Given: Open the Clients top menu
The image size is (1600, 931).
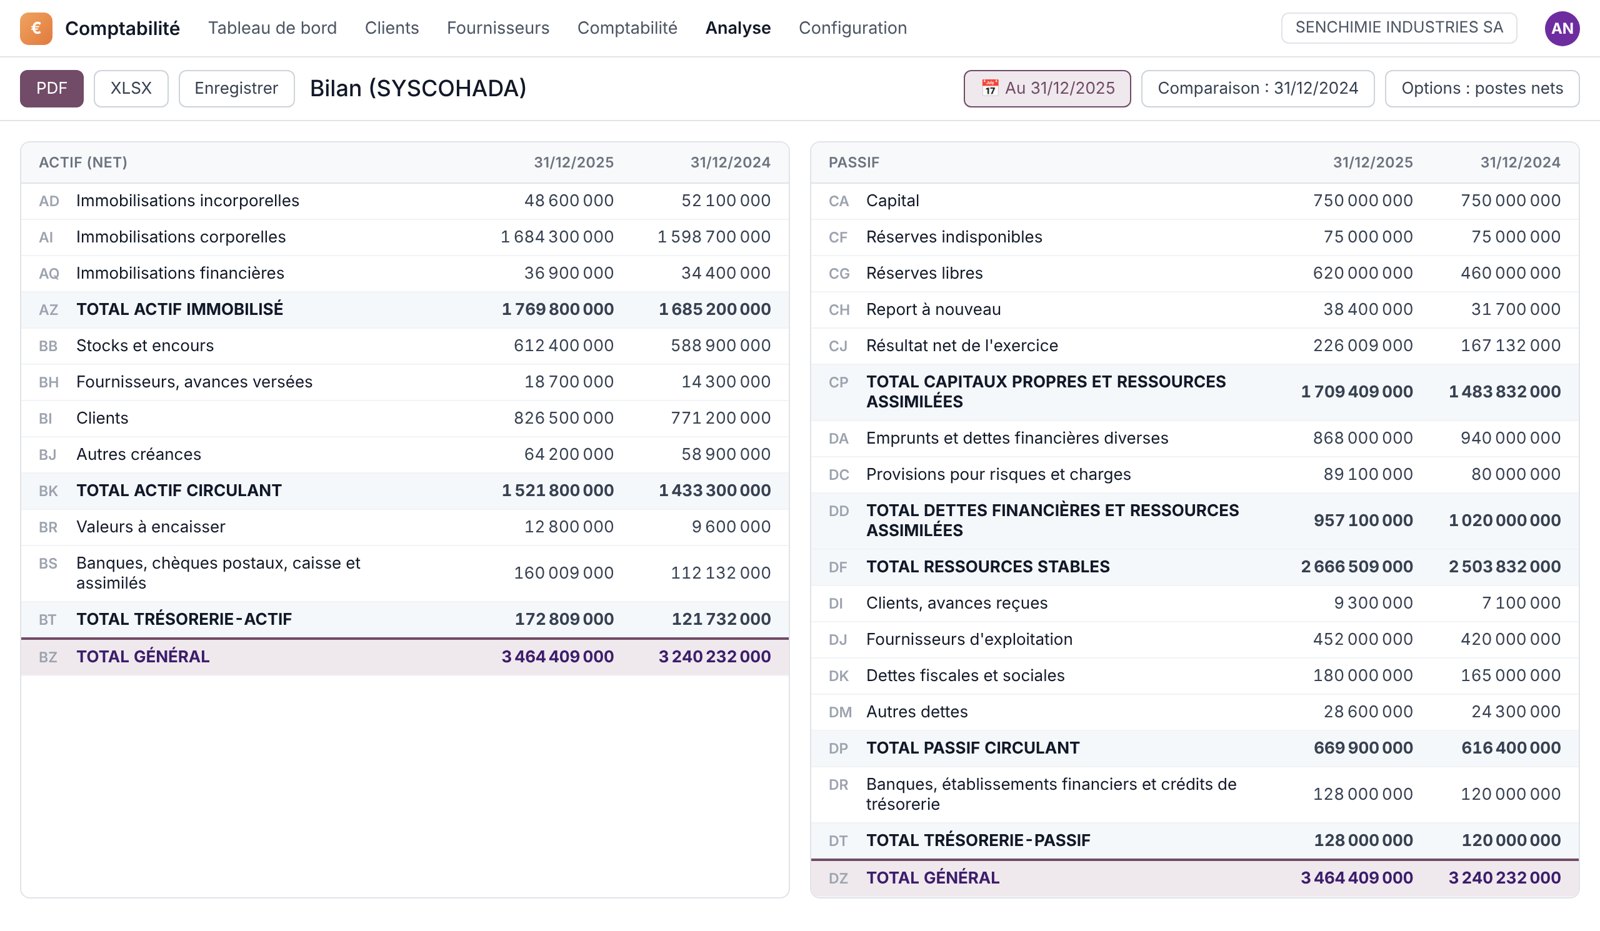Looking at the screenshot, I should tap(392, 28).
